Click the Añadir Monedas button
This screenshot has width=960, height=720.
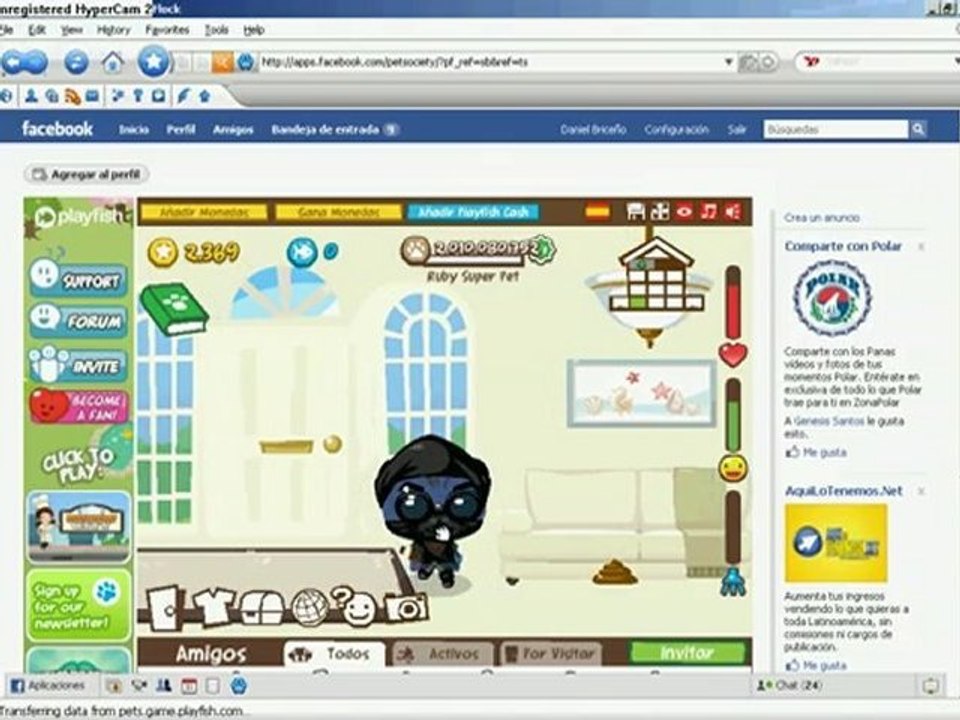[x=204, y=212]
